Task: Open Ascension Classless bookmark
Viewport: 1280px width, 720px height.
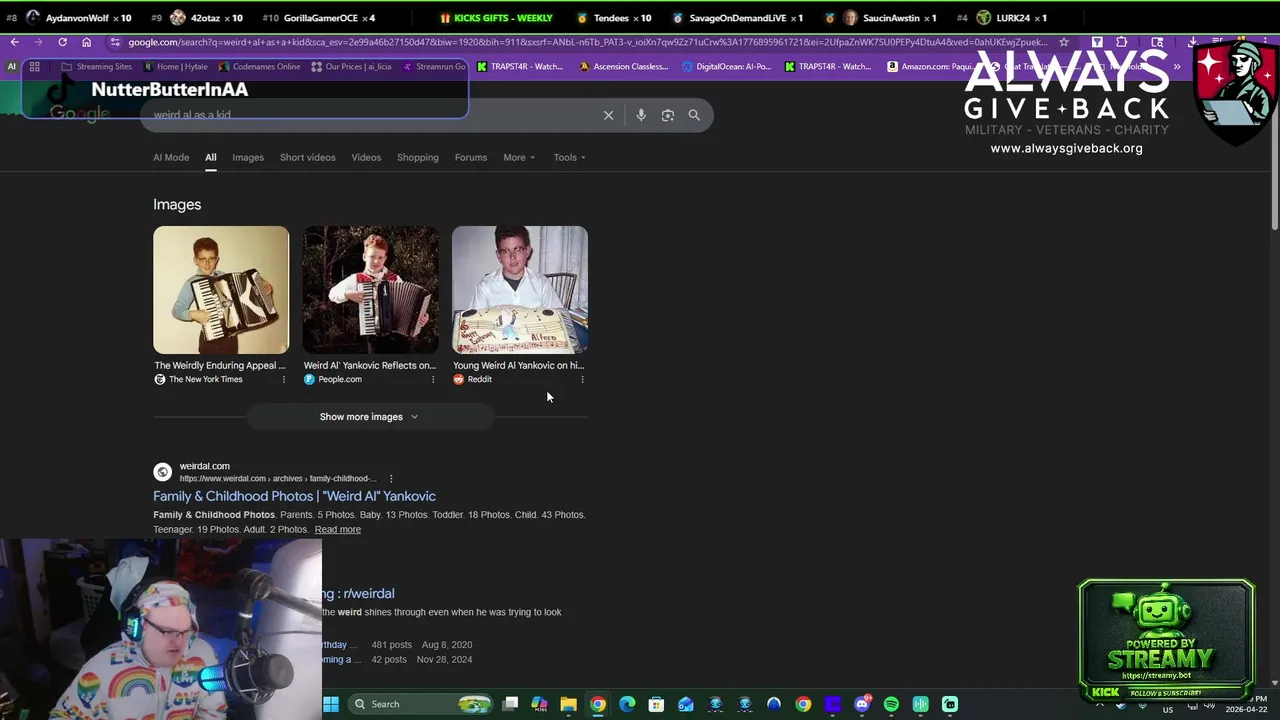Action: click(x=623, y=67)
